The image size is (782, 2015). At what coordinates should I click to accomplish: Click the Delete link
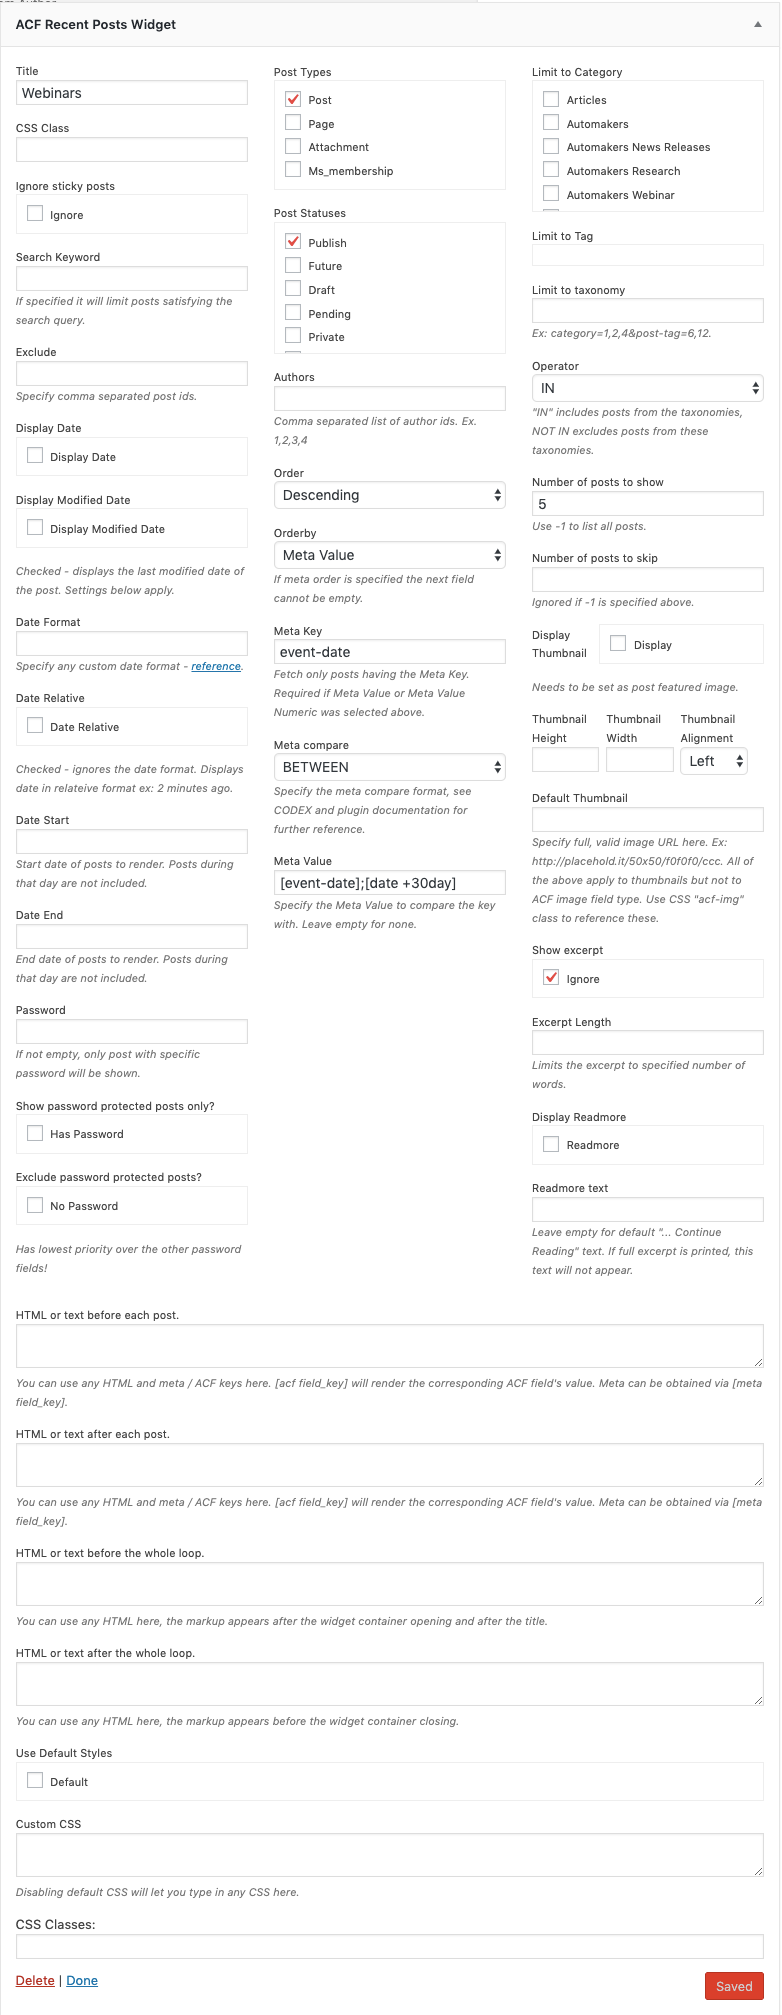pos(35,1980)
